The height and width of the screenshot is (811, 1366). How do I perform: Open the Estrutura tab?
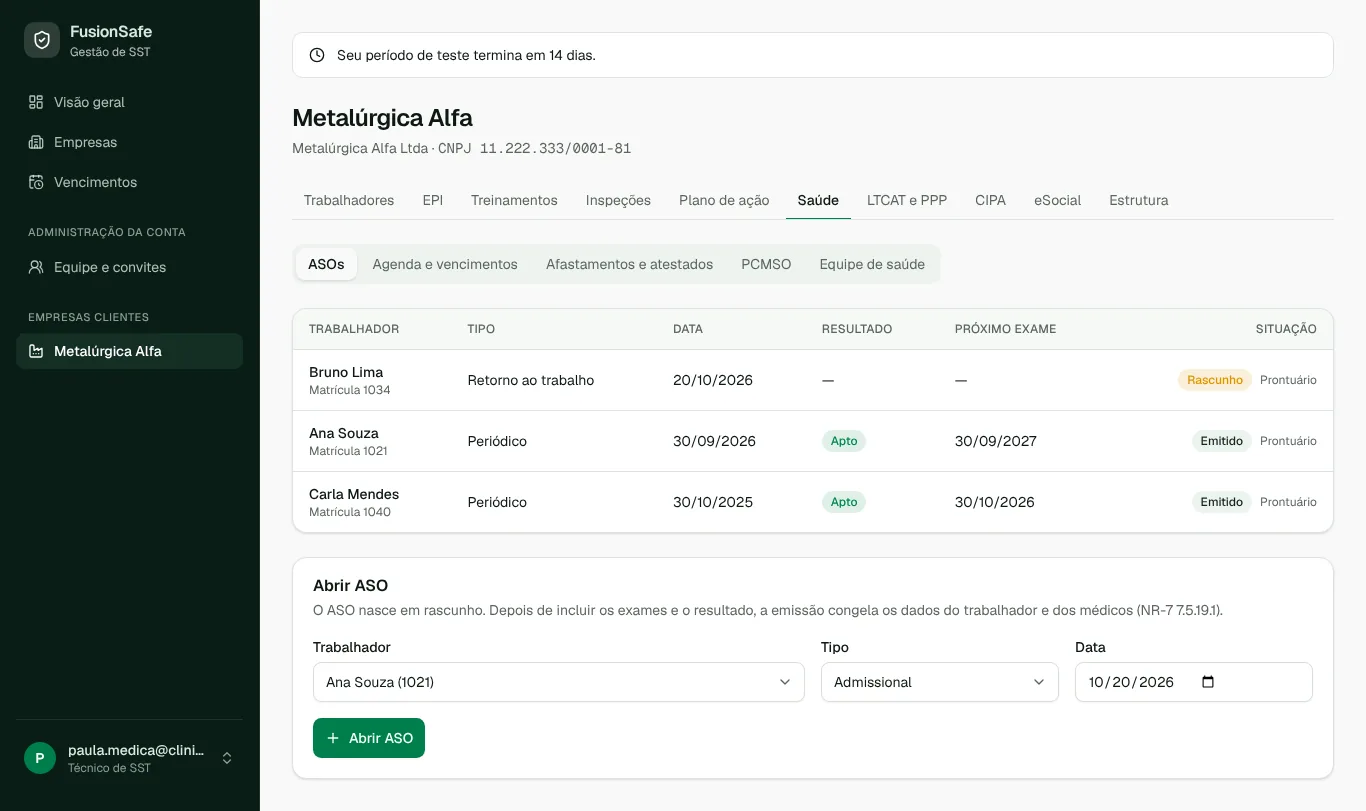pos(1139,200)
